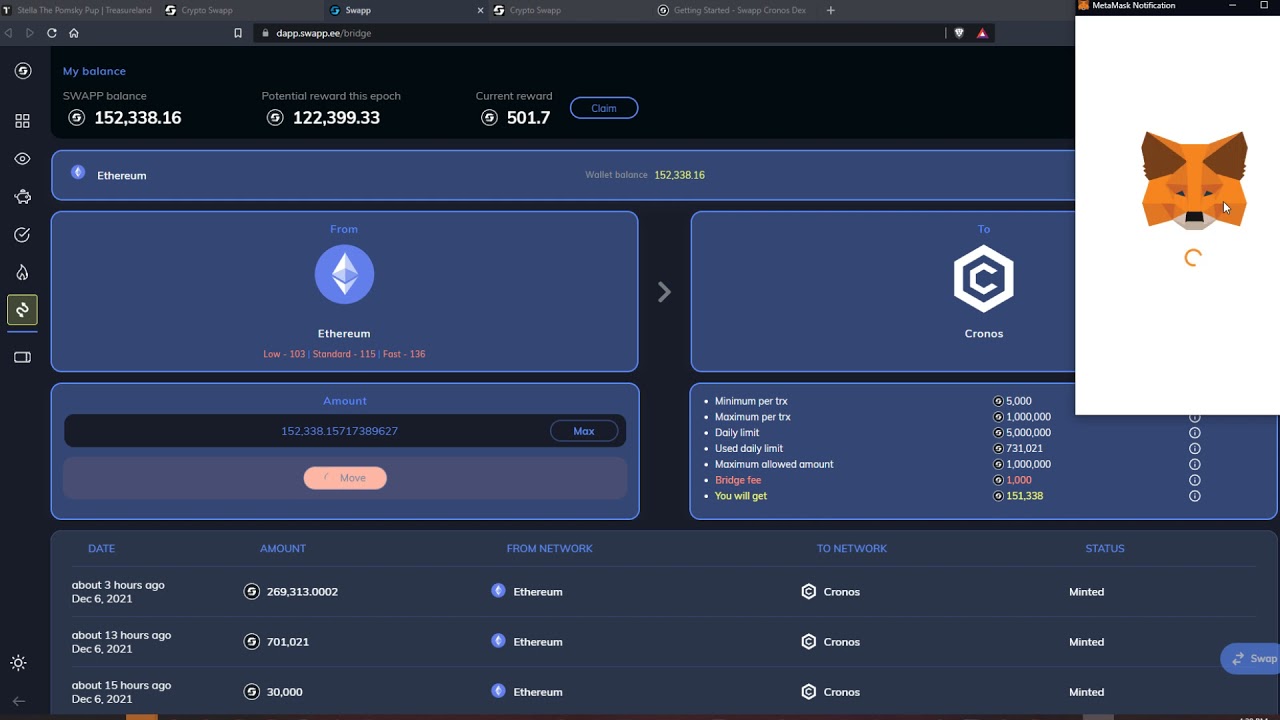
Task: Collapse sidebar with the back arrow
Action: [18, 701]
